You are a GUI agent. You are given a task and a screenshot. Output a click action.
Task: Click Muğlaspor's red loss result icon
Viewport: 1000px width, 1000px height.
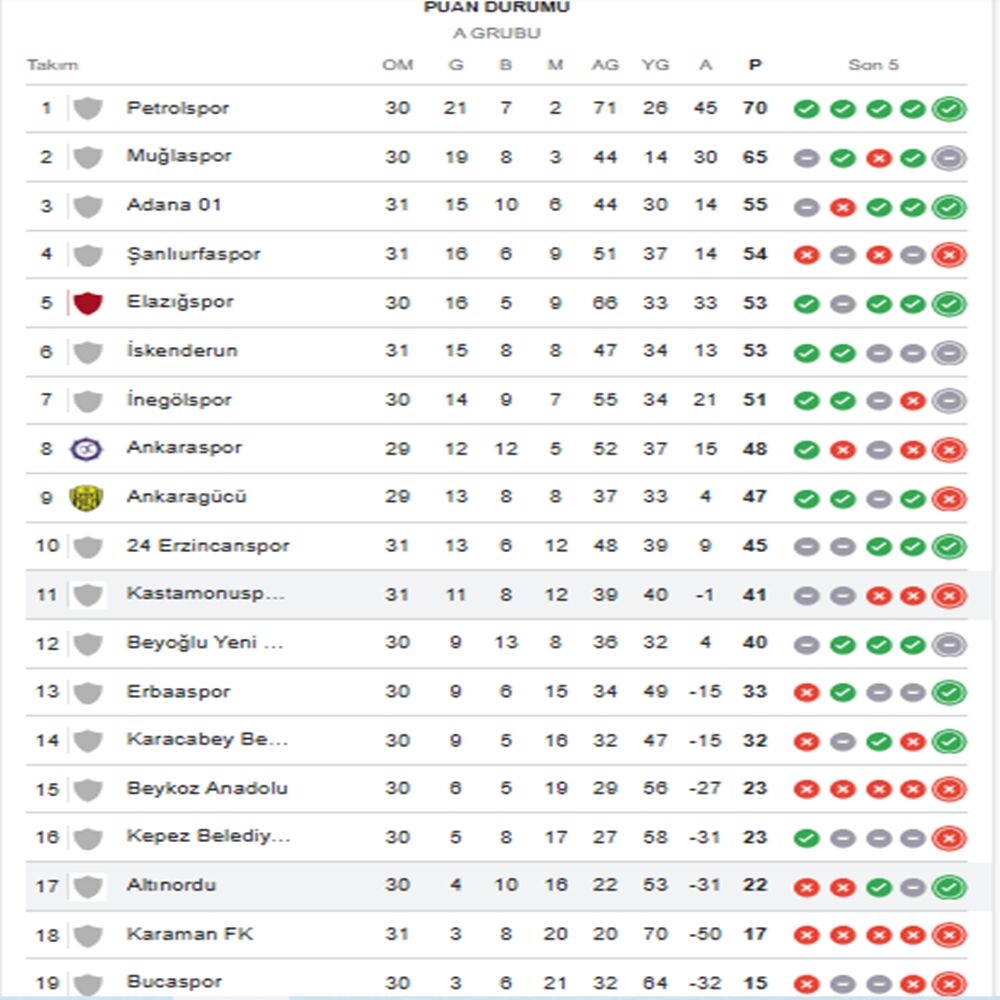pos(878,158)
